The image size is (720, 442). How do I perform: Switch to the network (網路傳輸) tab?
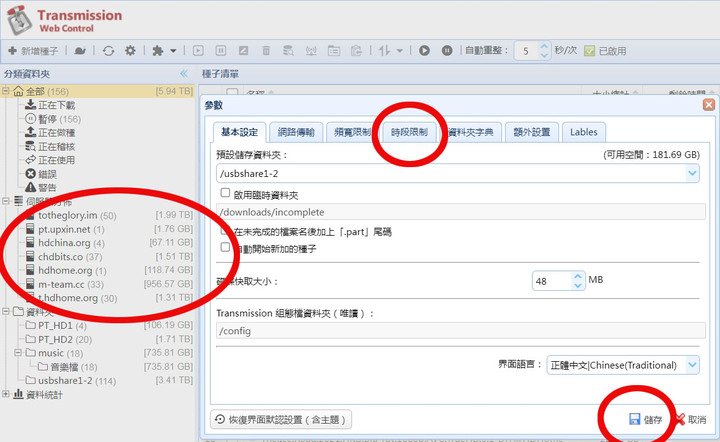[296, 132]
